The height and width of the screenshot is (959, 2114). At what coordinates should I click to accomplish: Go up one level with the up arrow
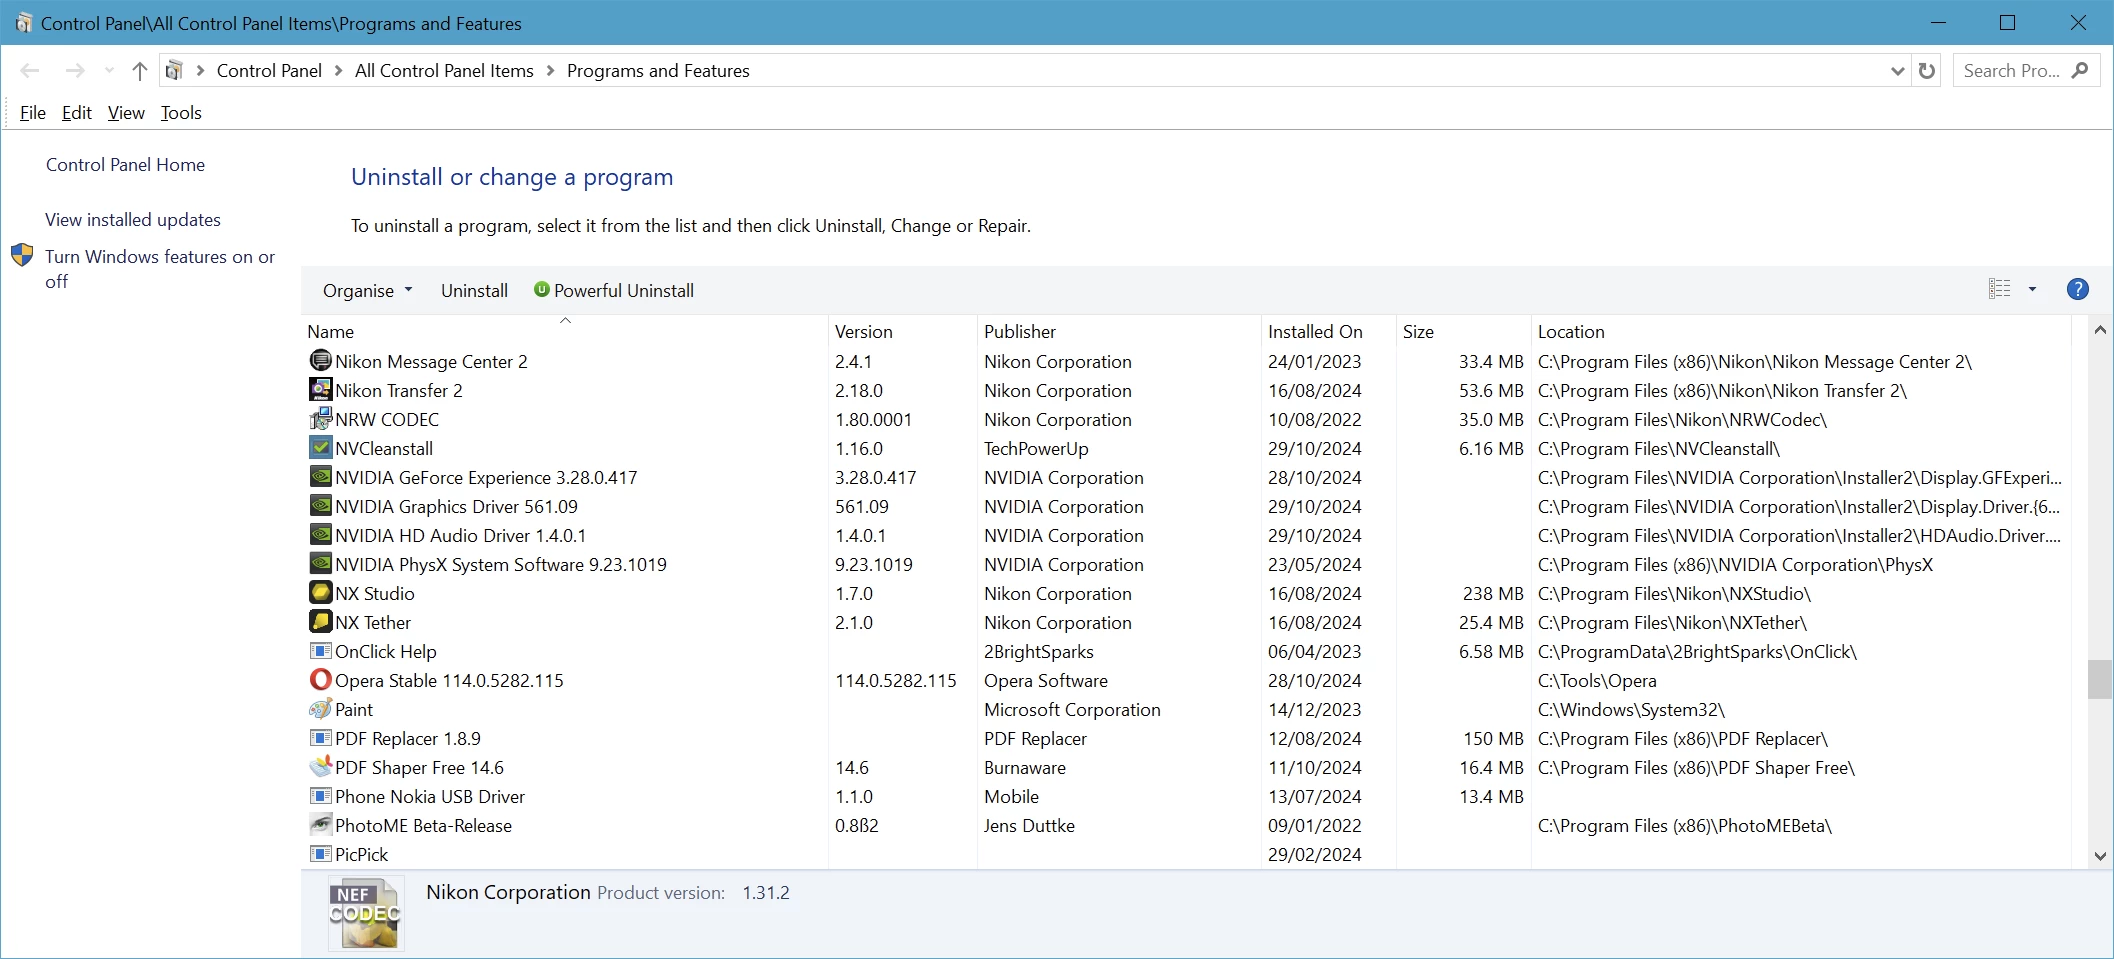[140, 71]
